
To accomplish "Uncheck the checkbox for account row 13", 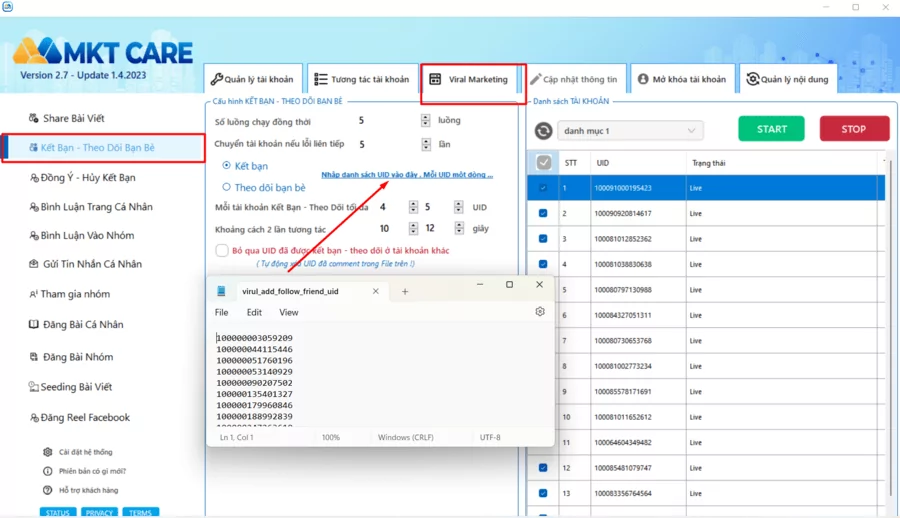I will tap(543, 493).
